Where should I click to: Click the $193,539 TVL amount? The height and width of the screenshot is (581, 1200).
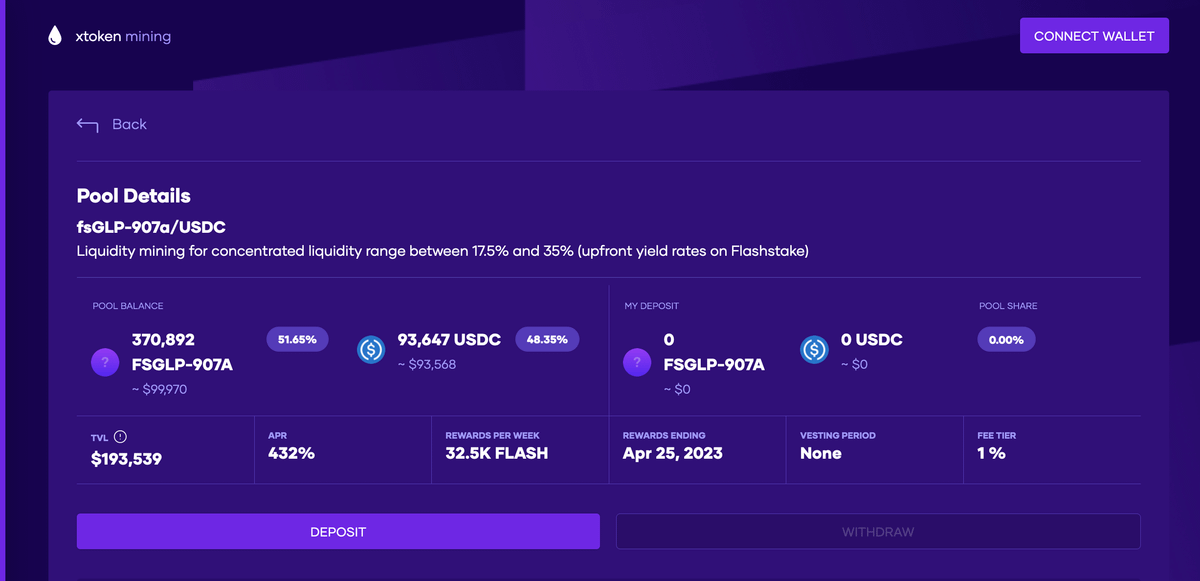tap(127, 460)
